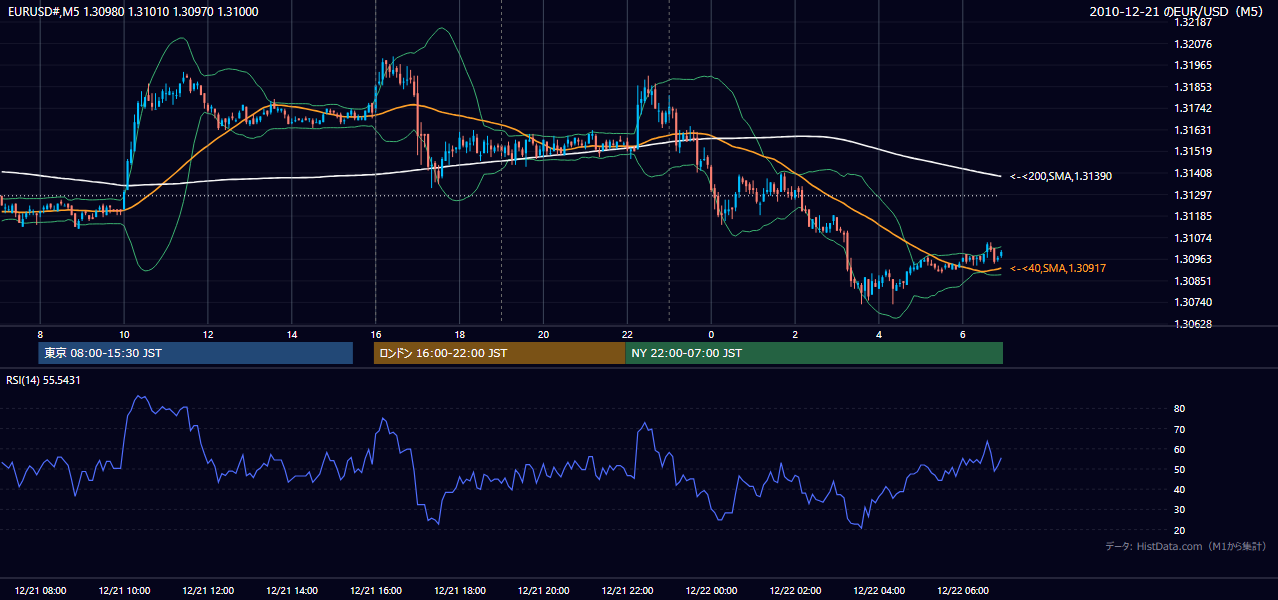Click the date label 12/21 20:00
This screenshot has width=1278, height=600.
tap(545, 590)
